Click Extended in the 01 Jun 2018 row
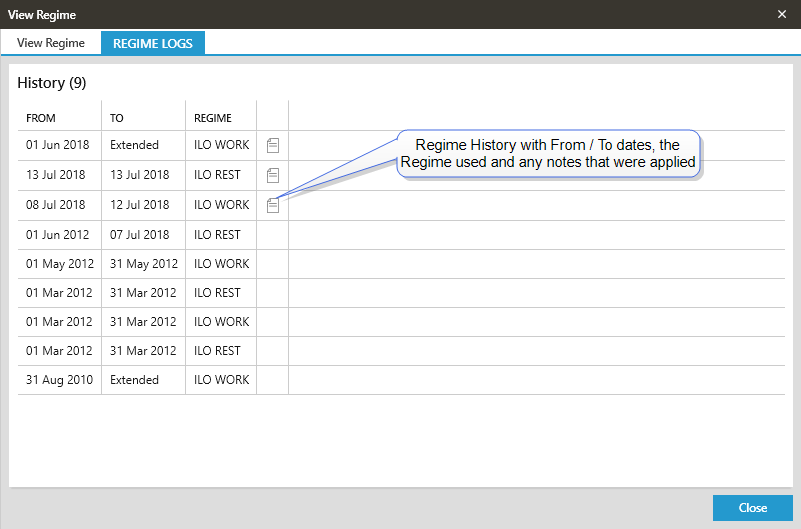The height and width of the screenshot is (529, 801). pyautogui.click(x=134, y=146)
